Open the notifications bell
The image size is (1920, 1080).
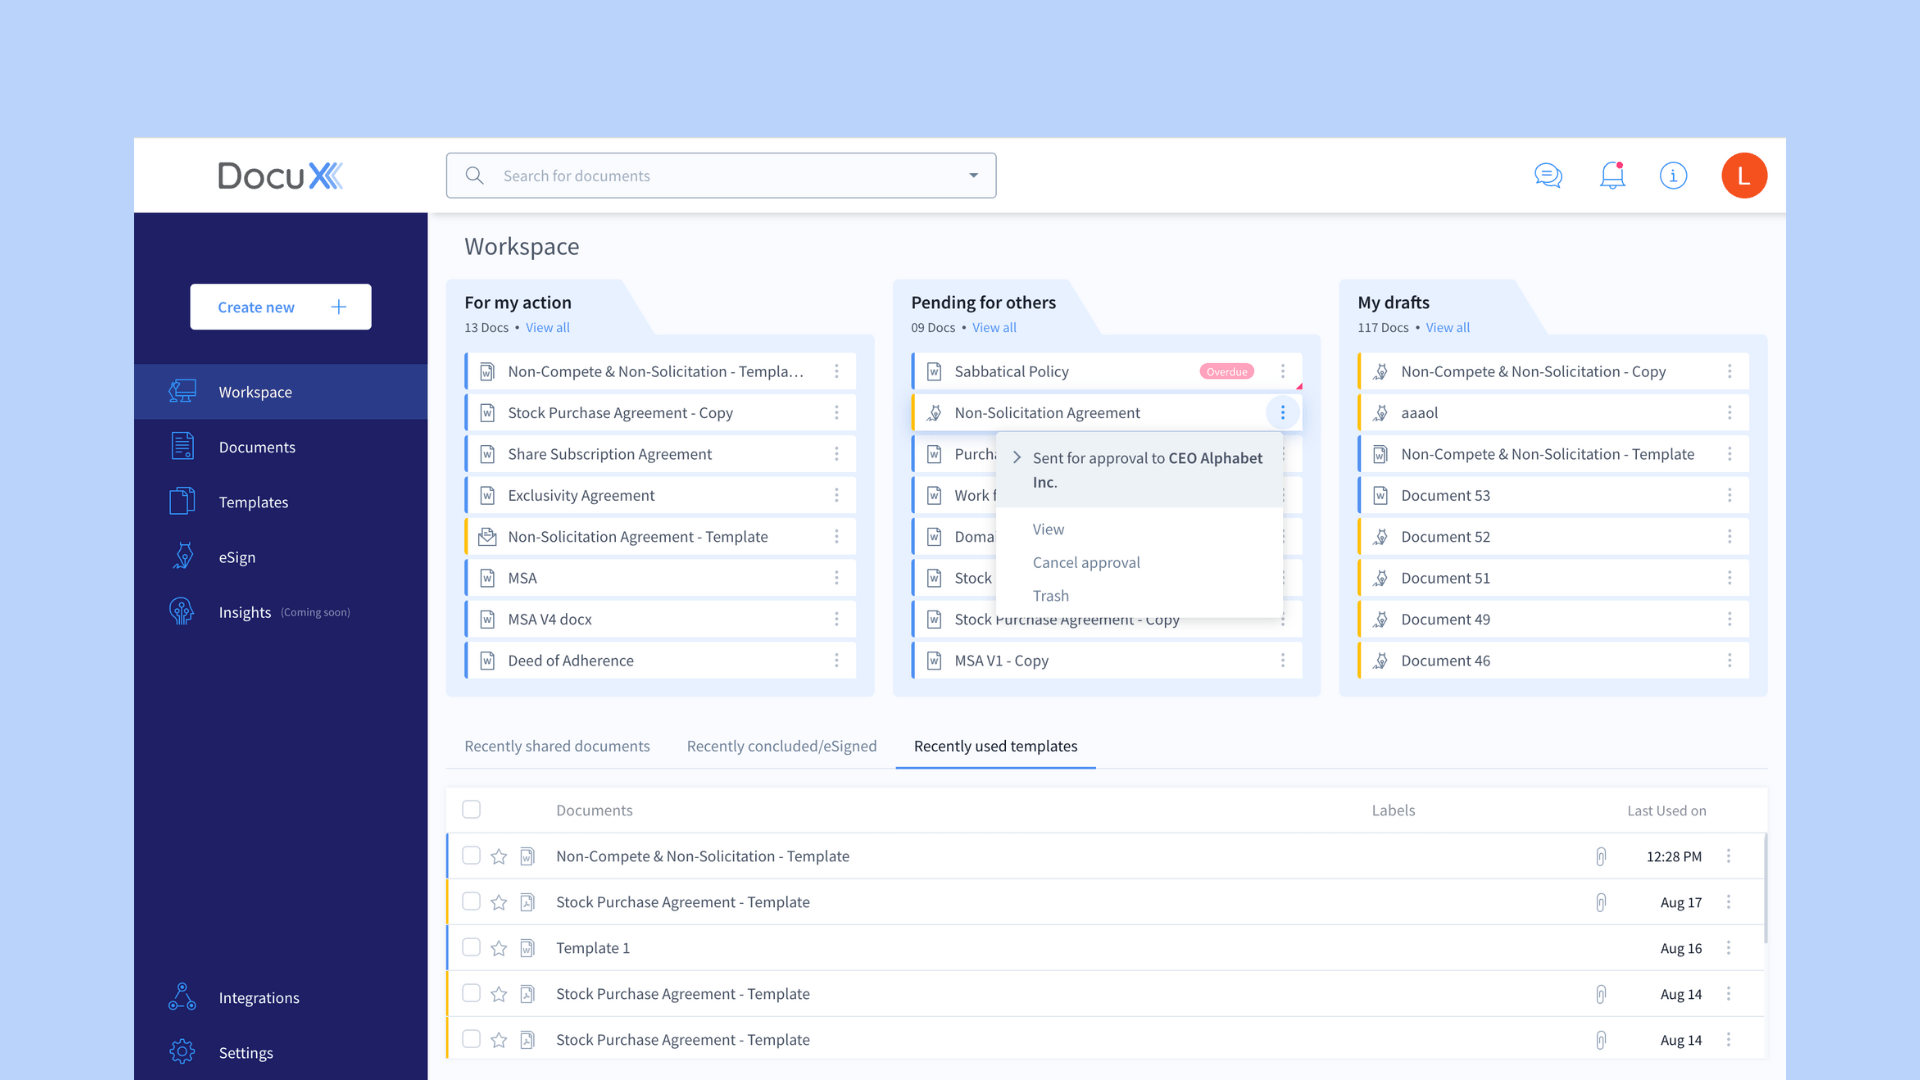tap(1612, 176)
